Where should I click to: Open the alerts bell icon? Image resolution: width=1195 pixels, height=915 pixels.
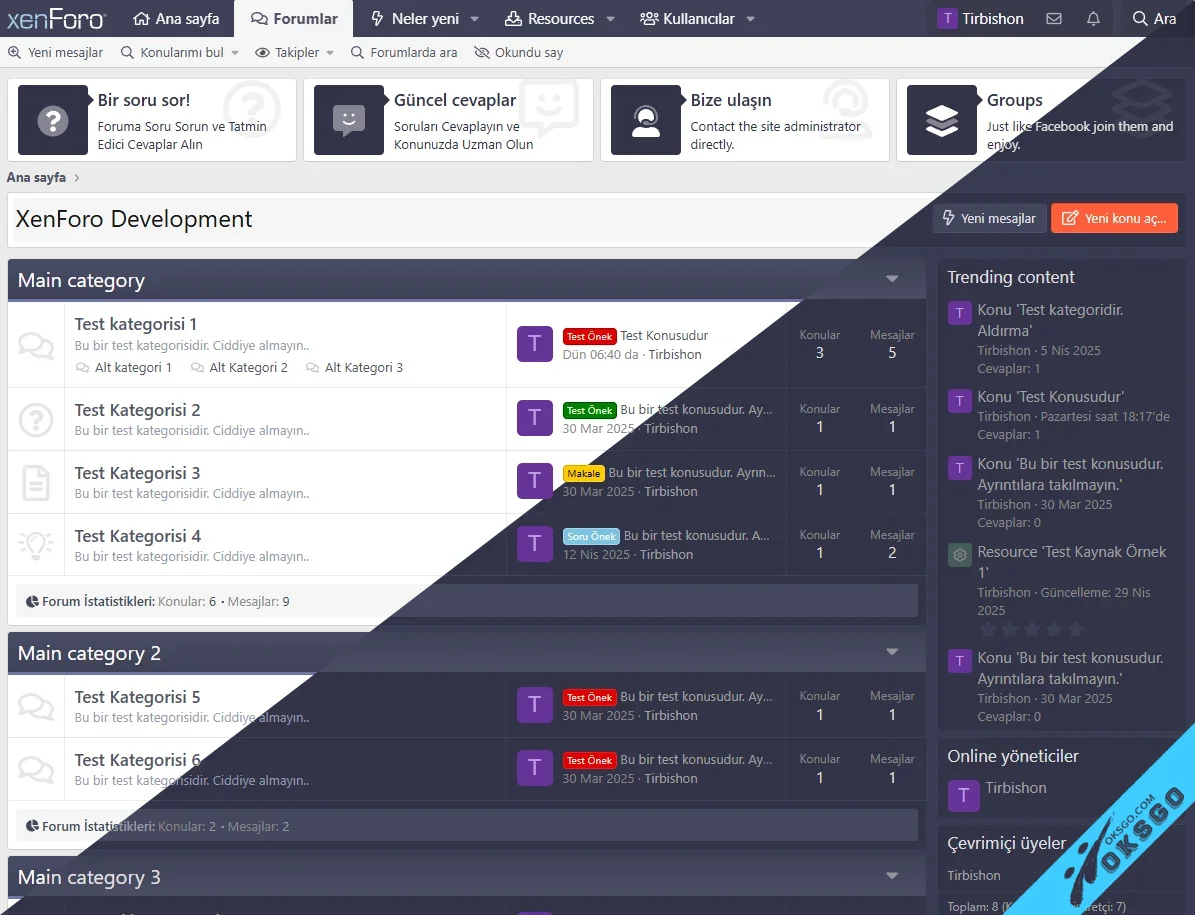point(1093,19)
